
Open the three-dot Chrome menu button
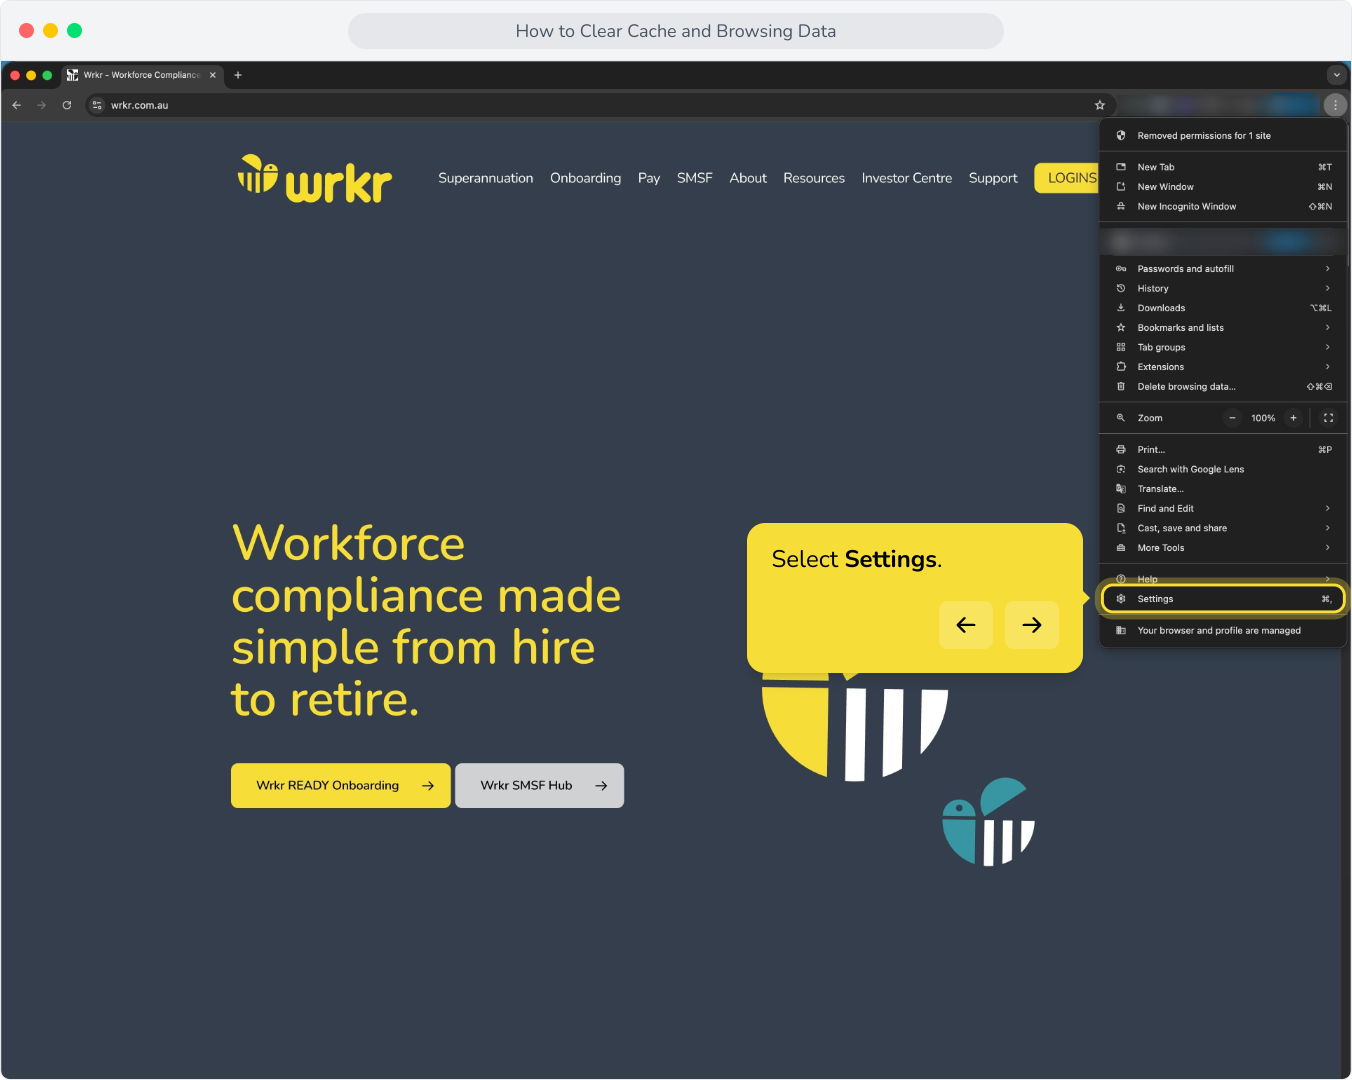pyautogui.click(x=1335, y=105)
